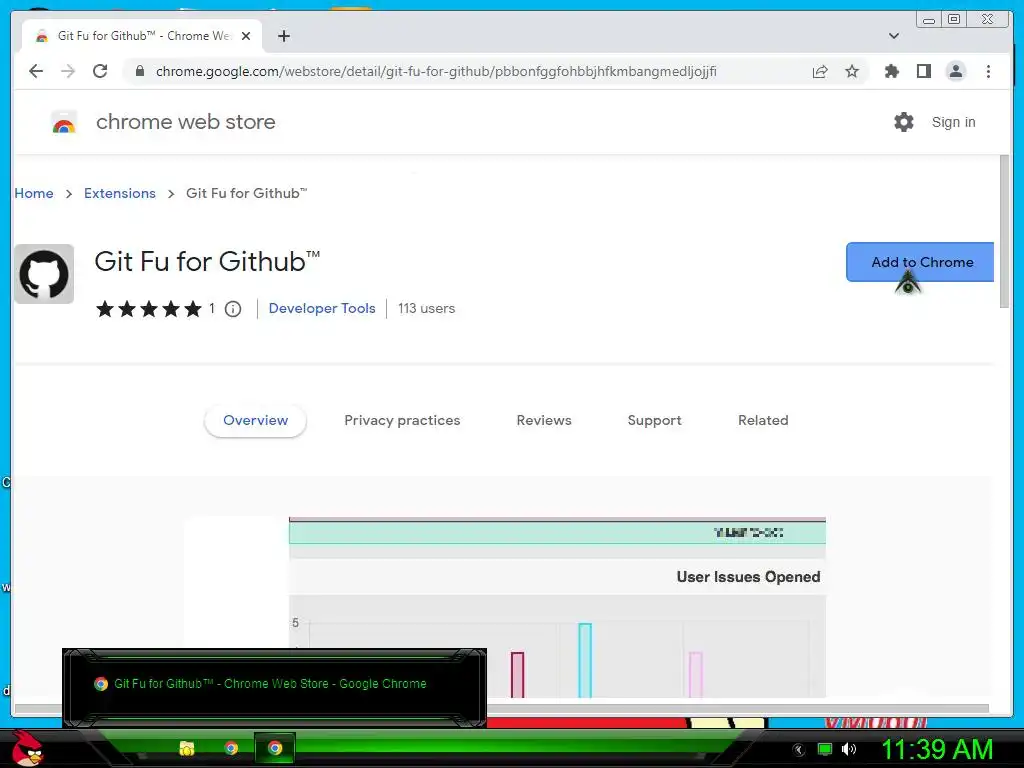This screenshot has width=1024, height=768.
Task: Select the Overview tab
Action: [255, 421]
